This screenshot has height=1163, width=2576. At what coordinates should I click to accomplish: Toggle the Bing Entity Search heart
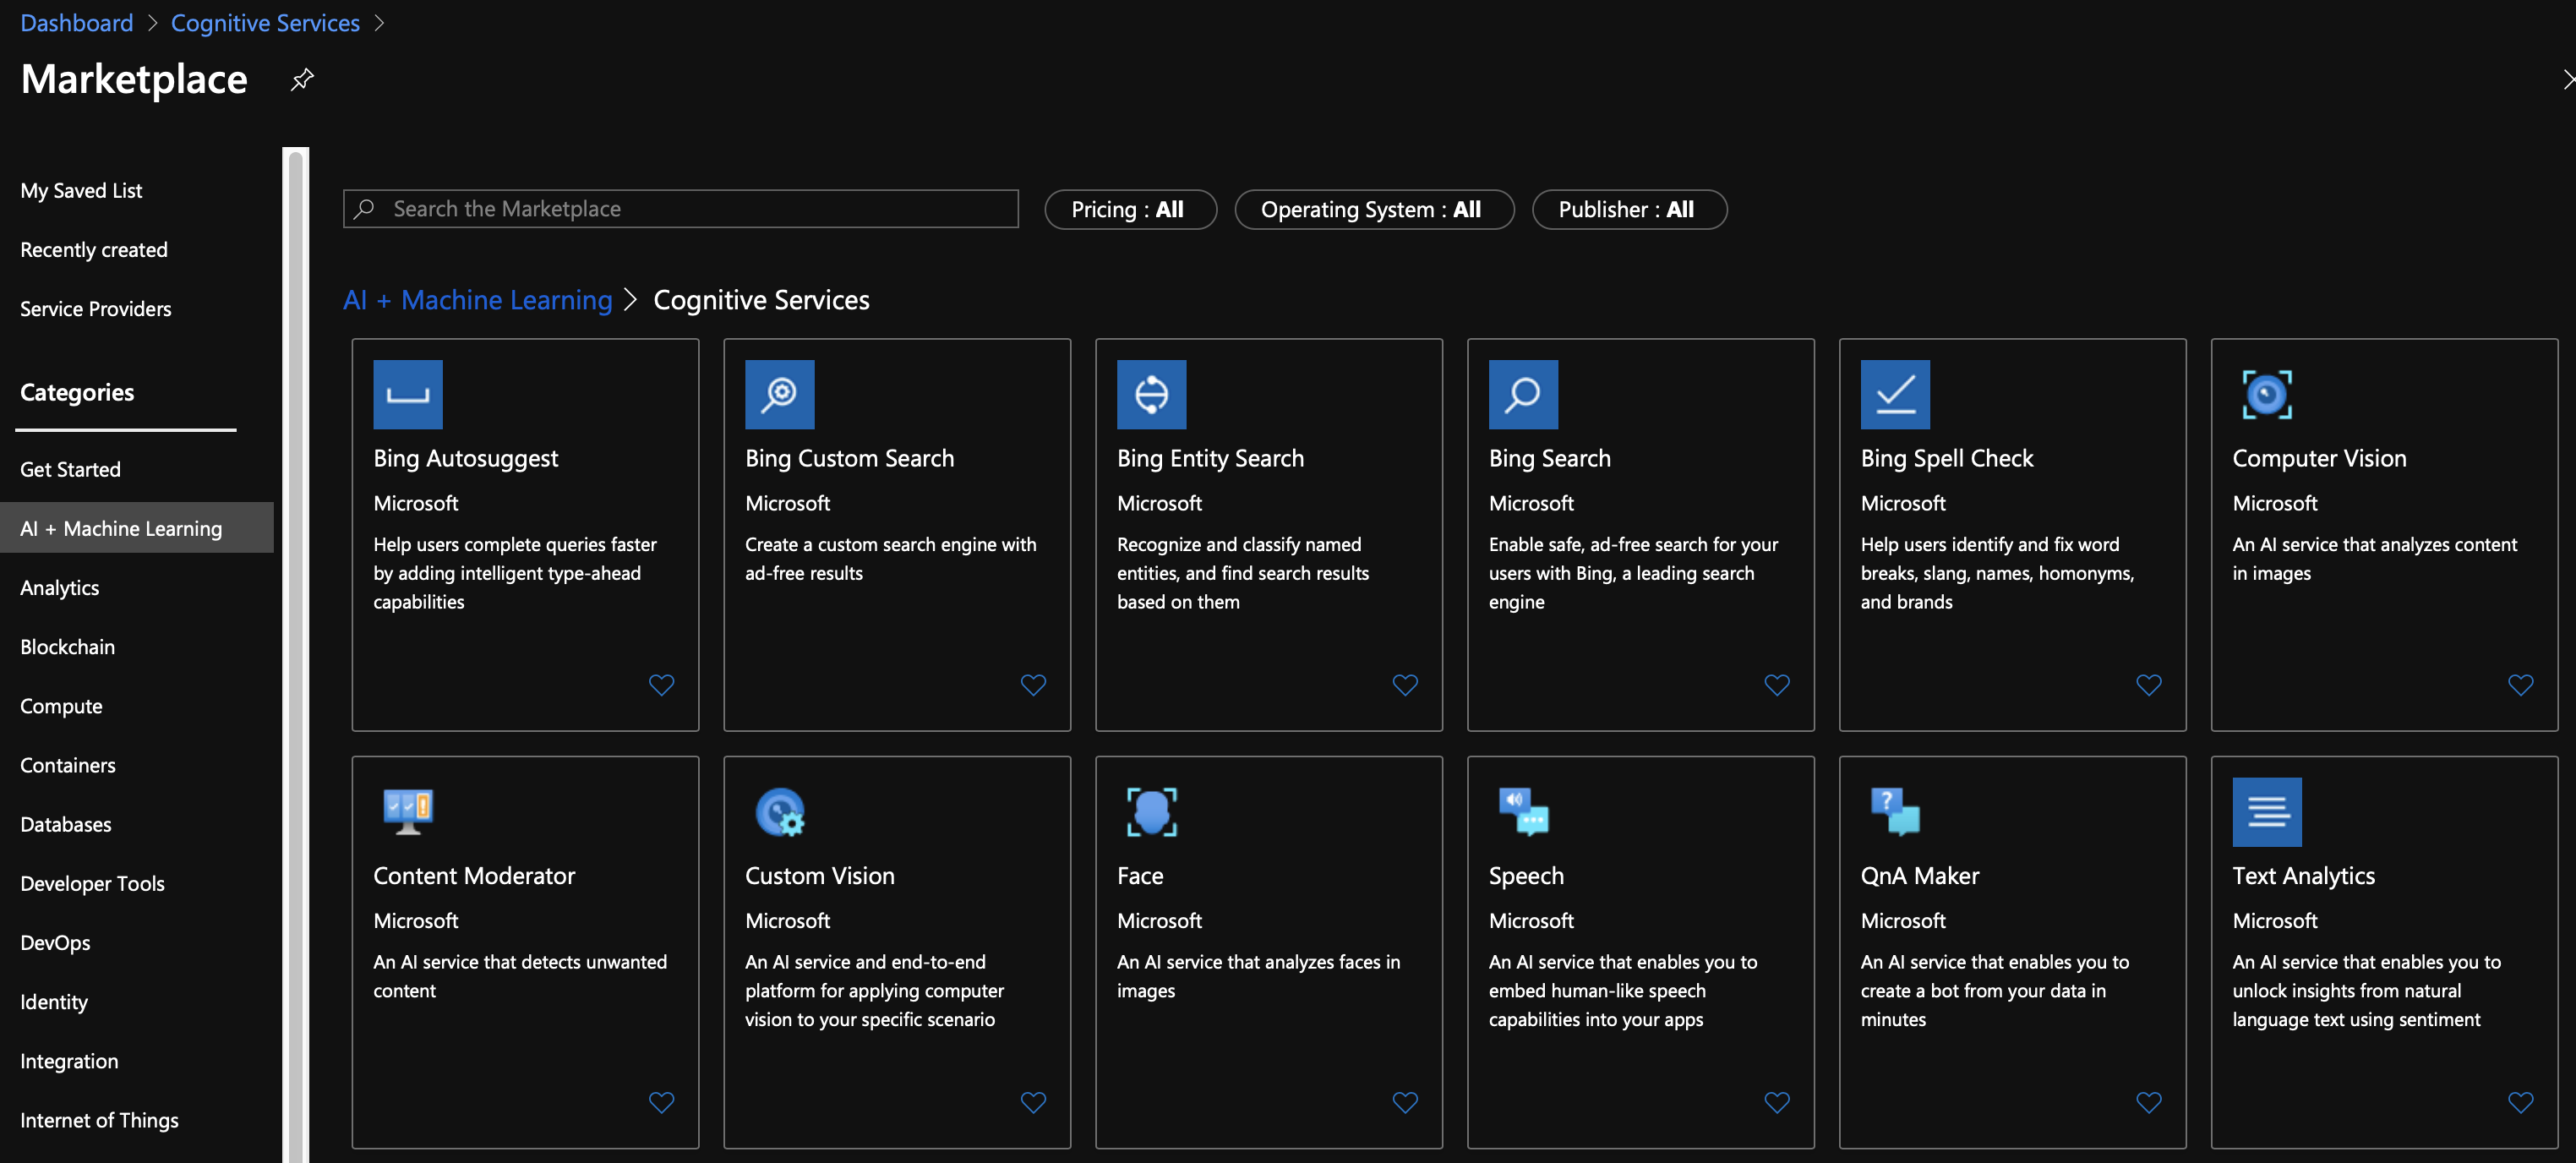coord(1406,685)
